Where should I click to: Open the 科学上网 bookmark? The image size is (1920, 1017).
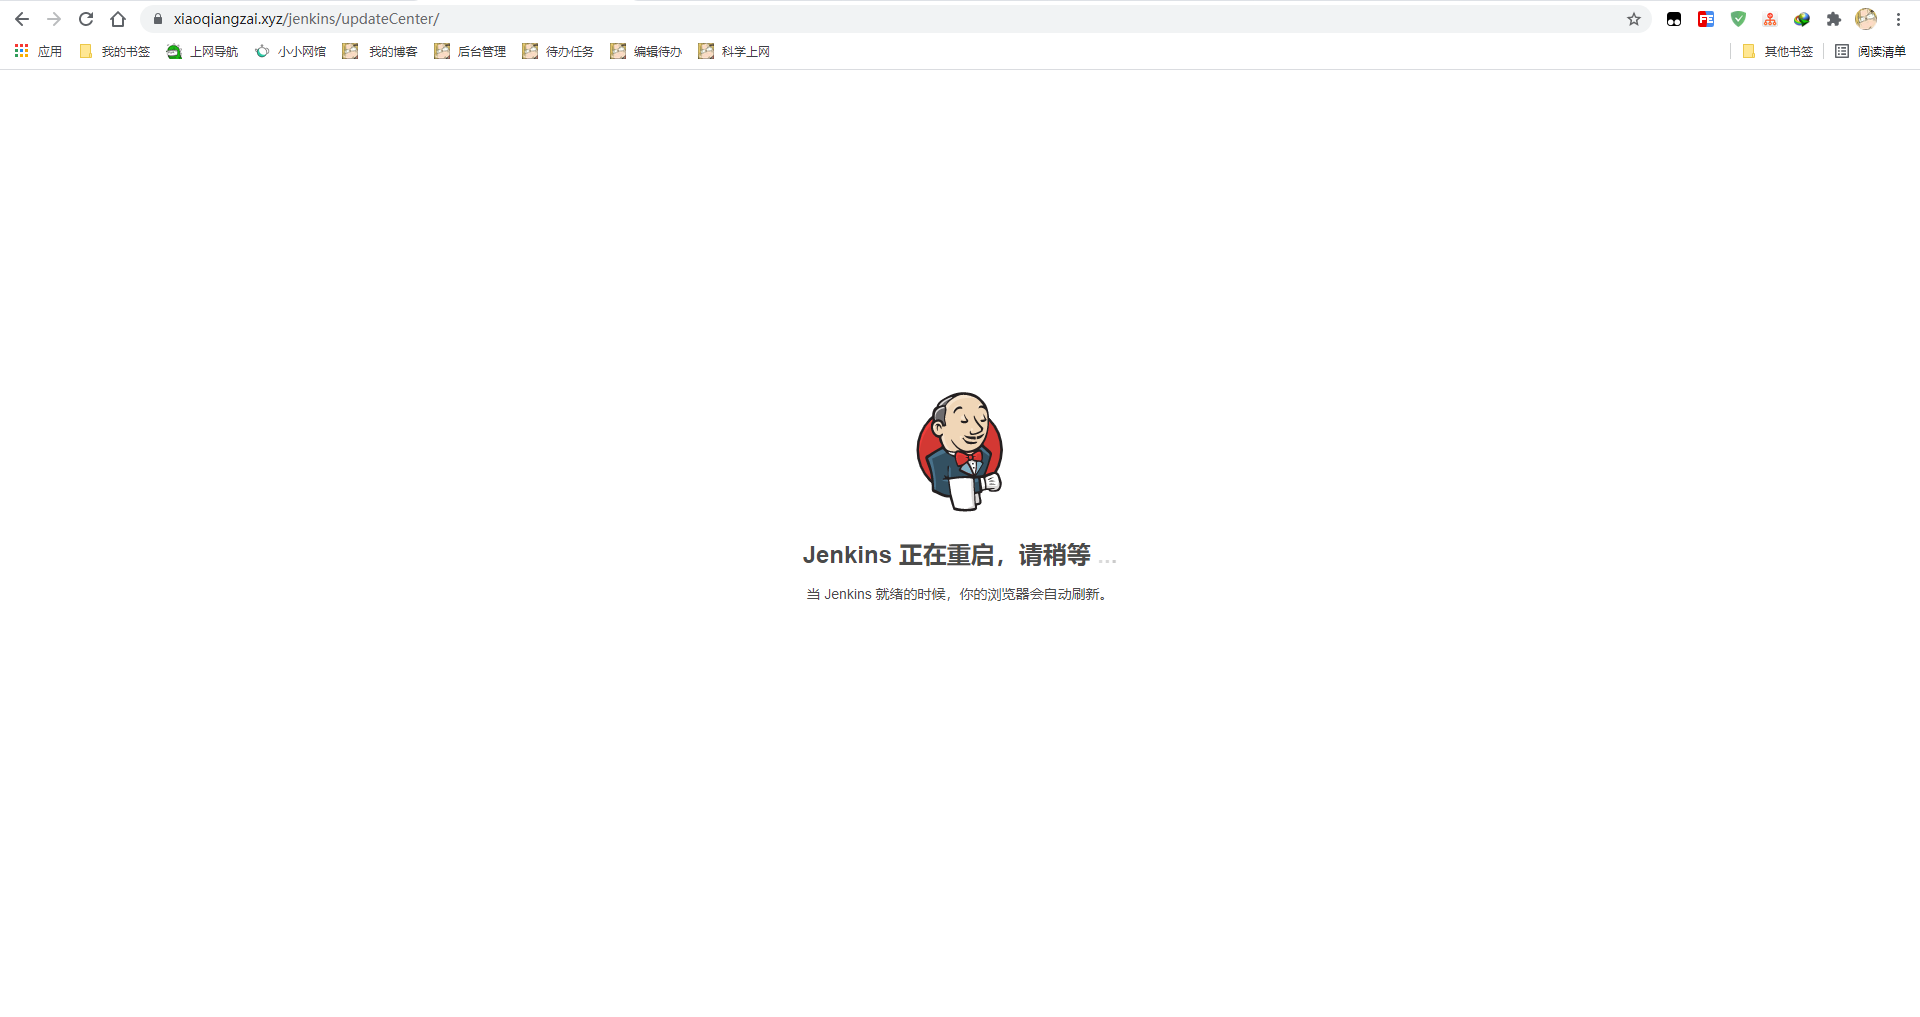tap(734, 51)
